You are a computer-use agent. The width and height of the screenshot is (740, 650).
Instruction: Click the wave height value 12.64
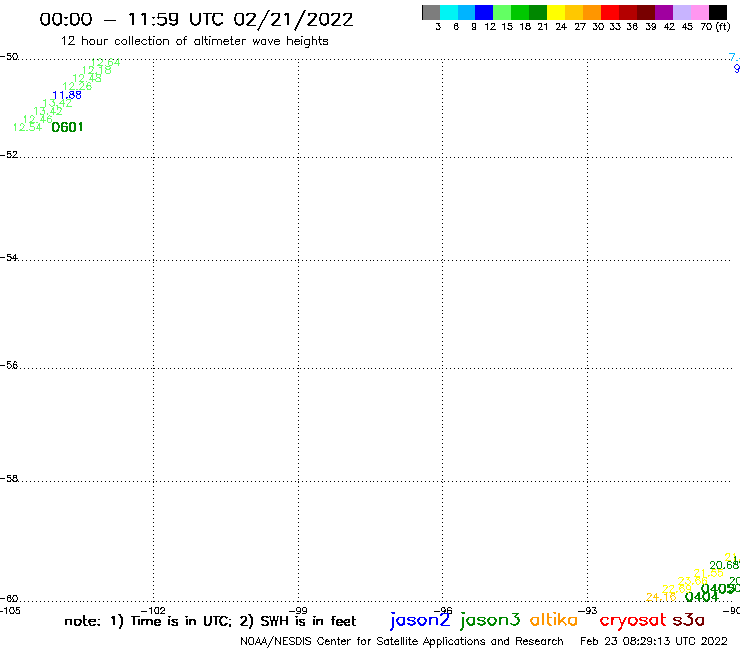point(105,62)
